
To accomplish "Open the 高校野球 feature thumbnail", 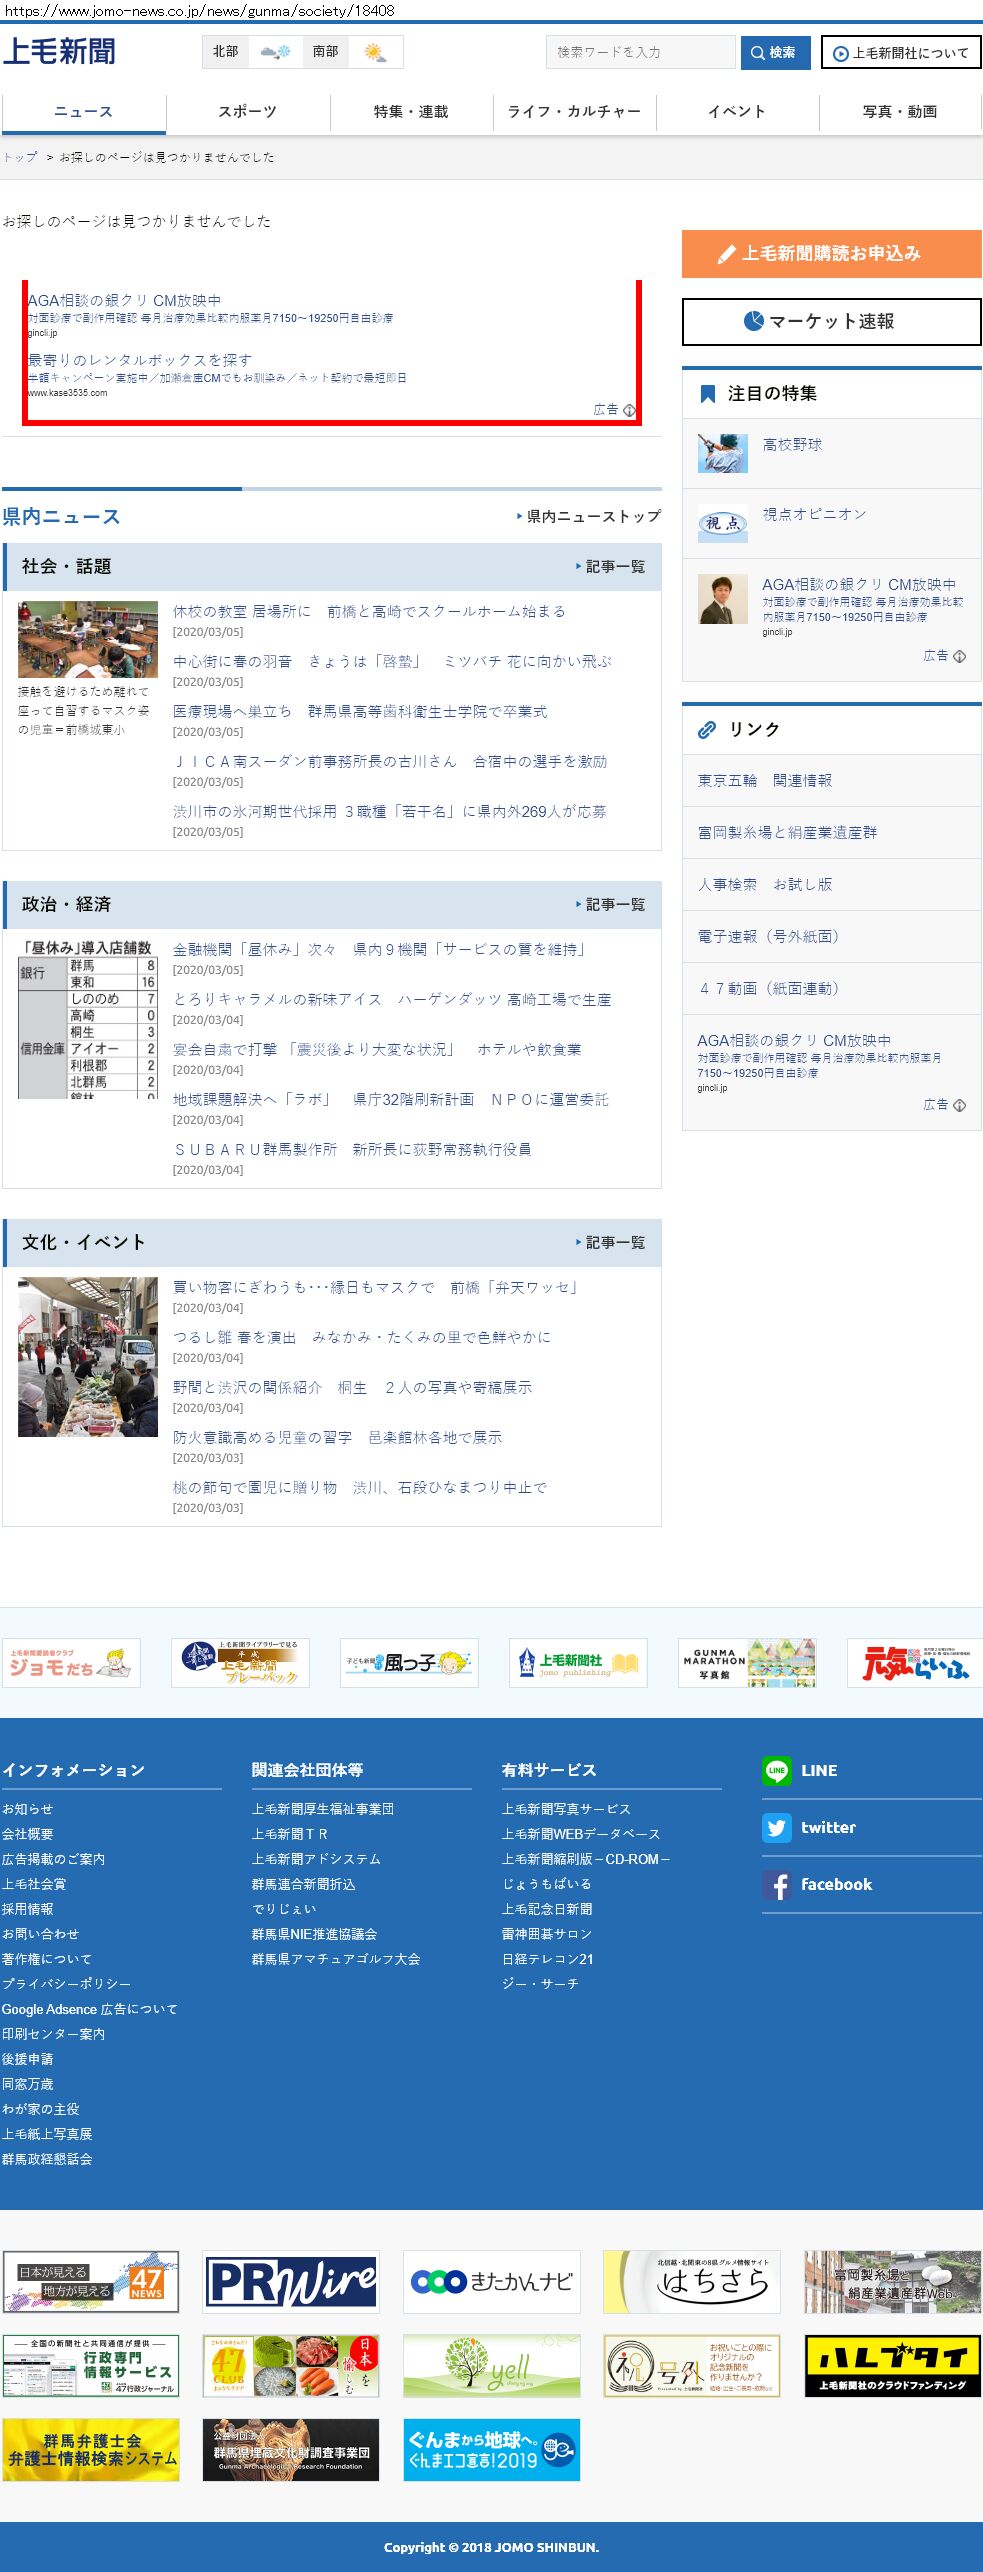I will pyautogui.click(x=722, y=453).
